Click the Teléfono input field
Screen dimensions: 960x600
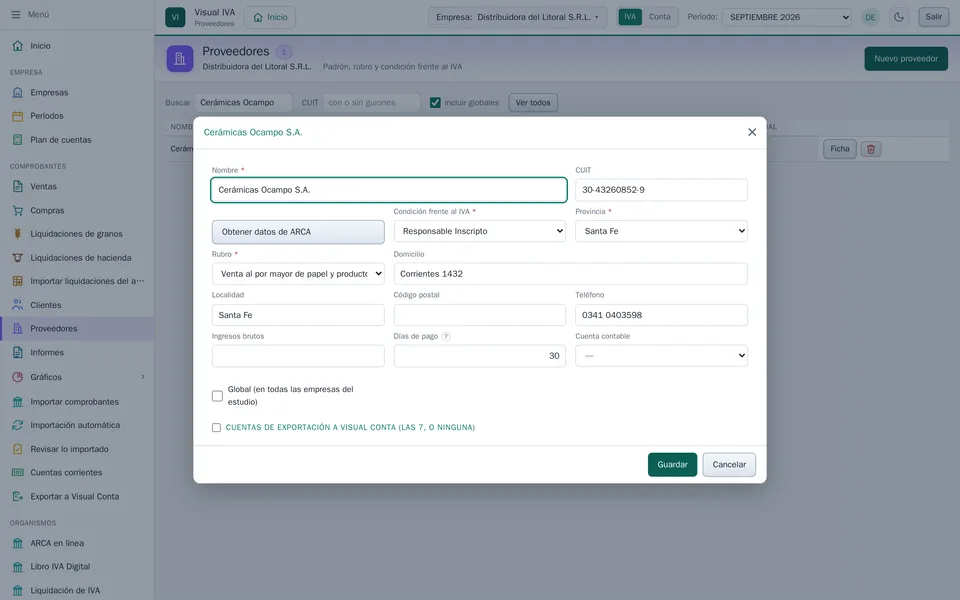click(x=661, y=315)
